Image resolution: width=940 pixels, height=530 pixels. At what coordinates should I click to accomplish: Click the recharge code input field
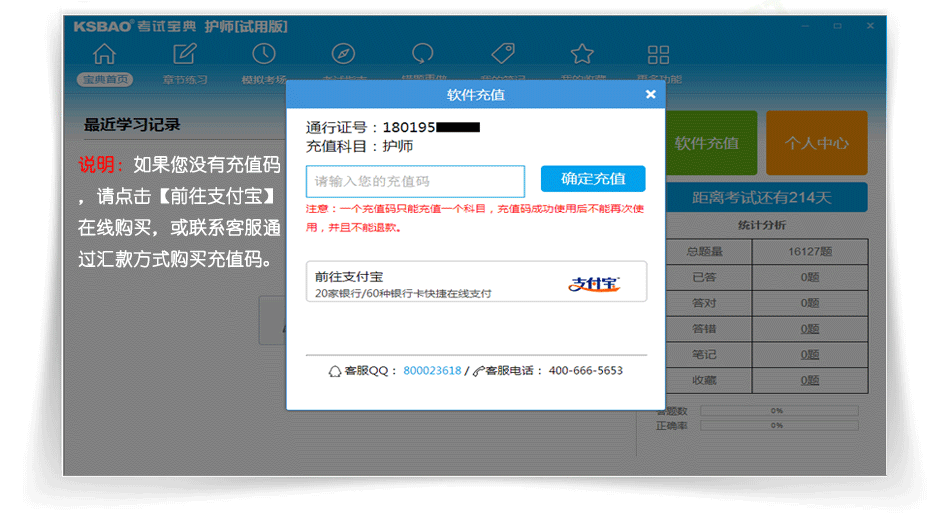[415, 181]
